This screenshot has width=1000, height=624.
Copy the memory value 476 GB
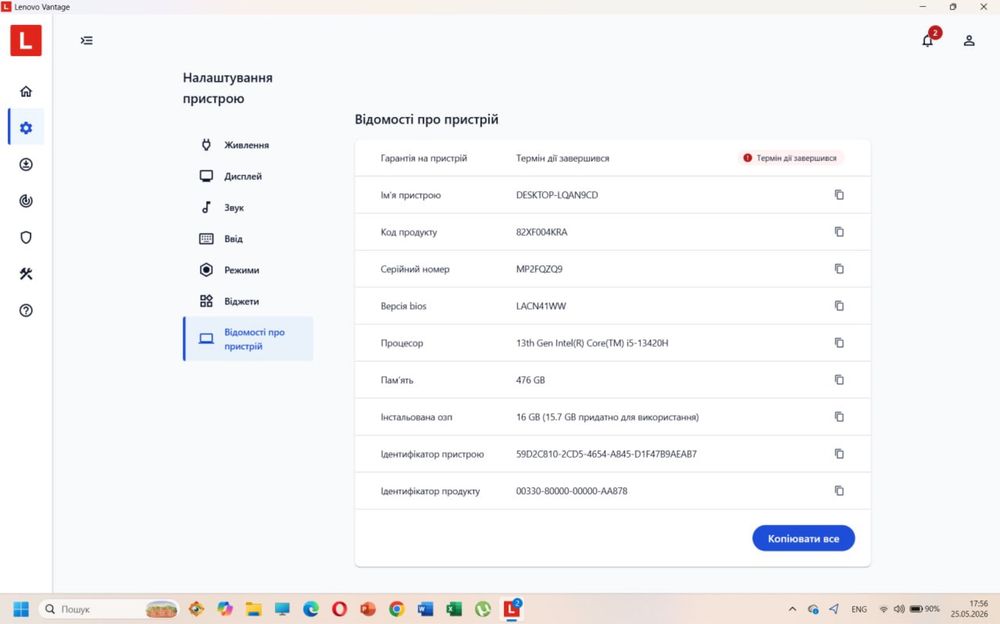(839, 380)
